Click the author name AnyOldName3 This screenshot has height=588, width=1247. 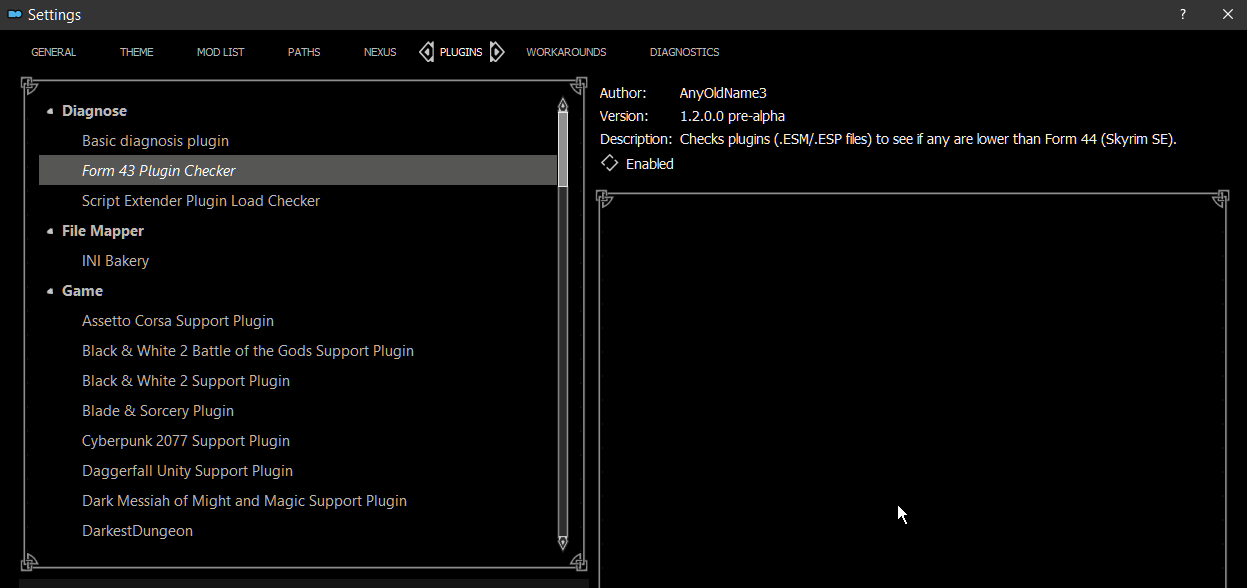[x=723, y=93]
